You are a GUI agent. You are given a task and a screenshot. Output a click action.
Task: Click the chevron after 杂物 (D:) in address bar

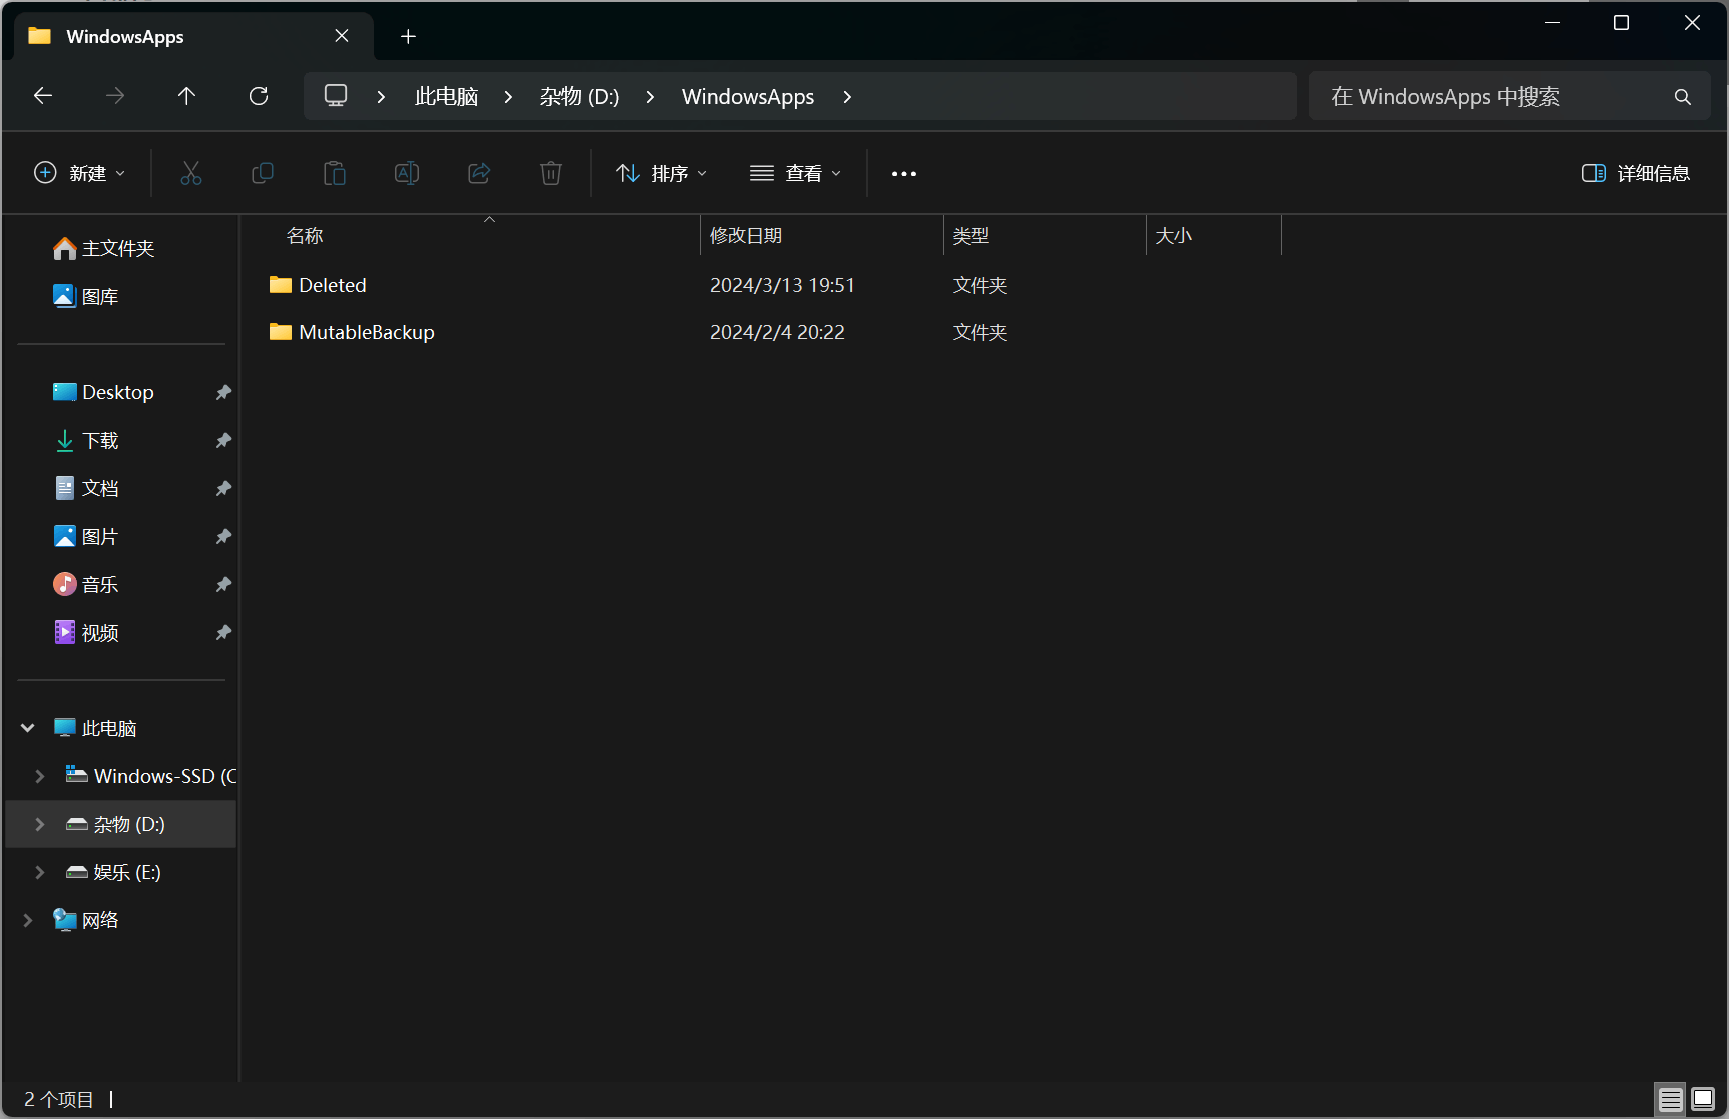coord(650,97)
